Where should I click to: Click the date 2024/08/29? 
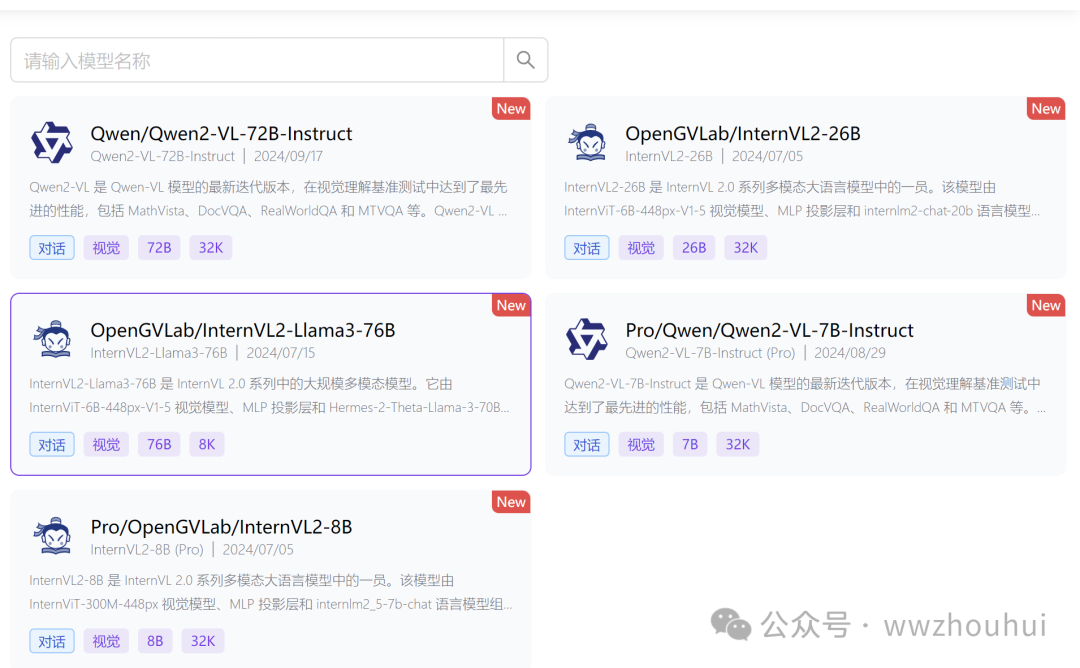click(x=850, y=353)
